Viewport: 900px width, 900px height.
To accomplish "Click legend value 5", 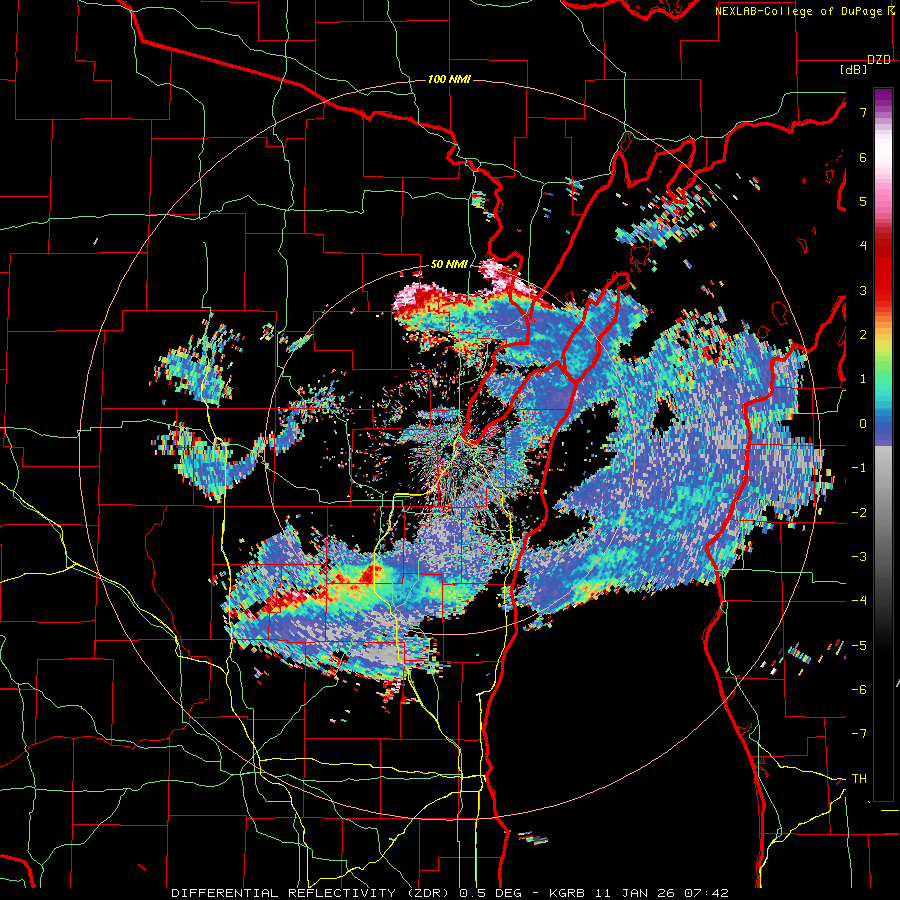I will point(863,201).
